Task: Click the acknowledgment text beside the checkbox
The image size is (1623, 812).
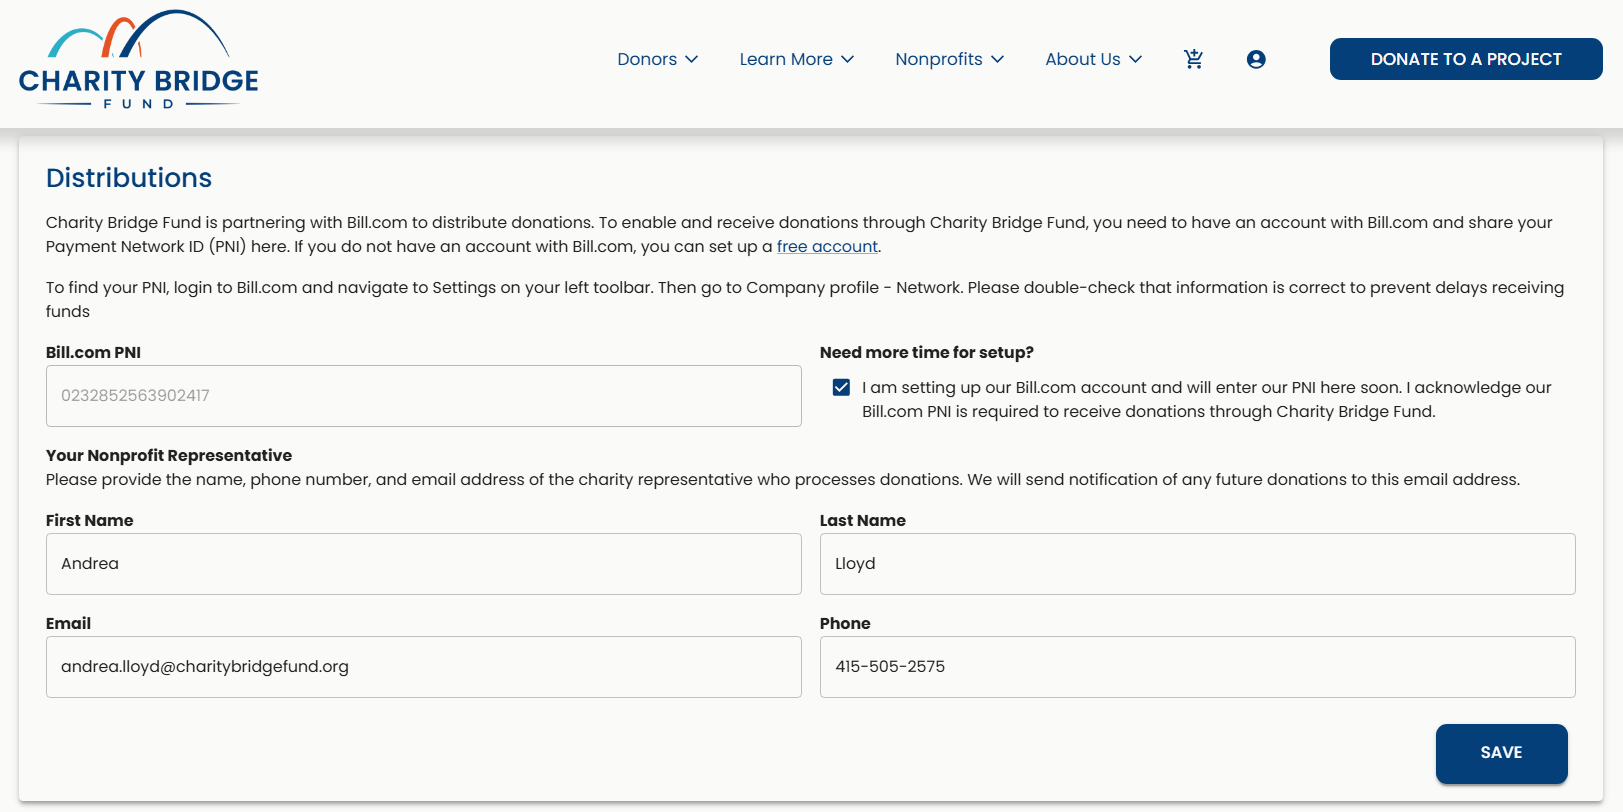Action: point(1207,399)
